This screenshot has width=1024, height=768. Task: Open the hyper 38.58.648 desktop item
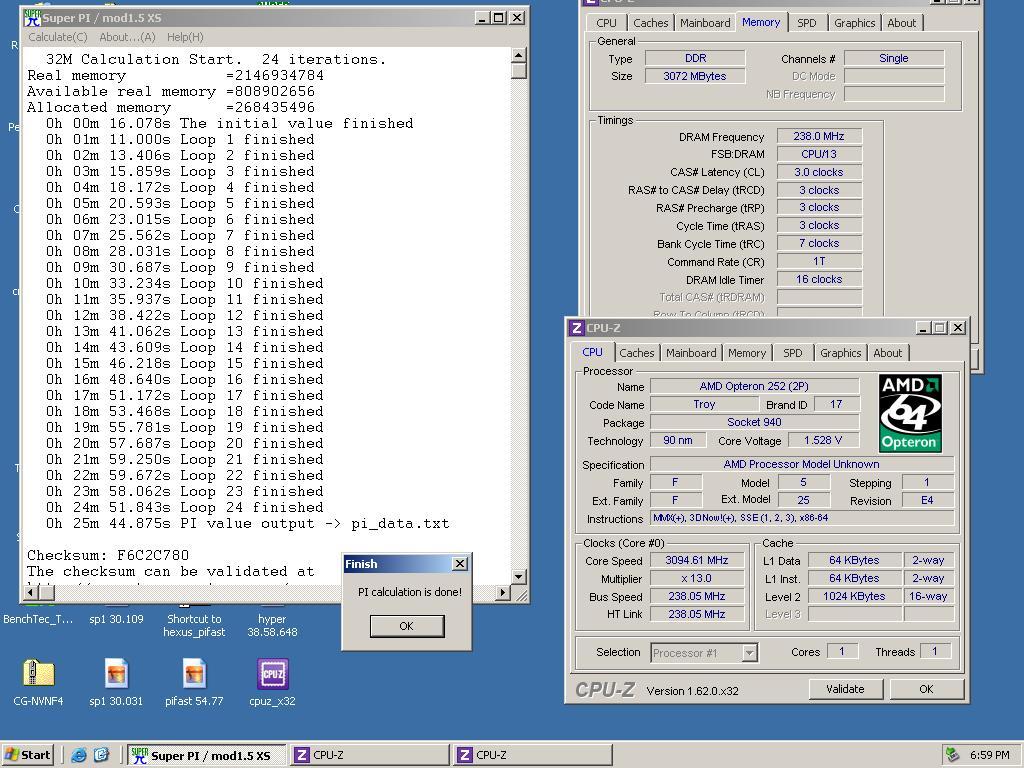pos(272,625)
